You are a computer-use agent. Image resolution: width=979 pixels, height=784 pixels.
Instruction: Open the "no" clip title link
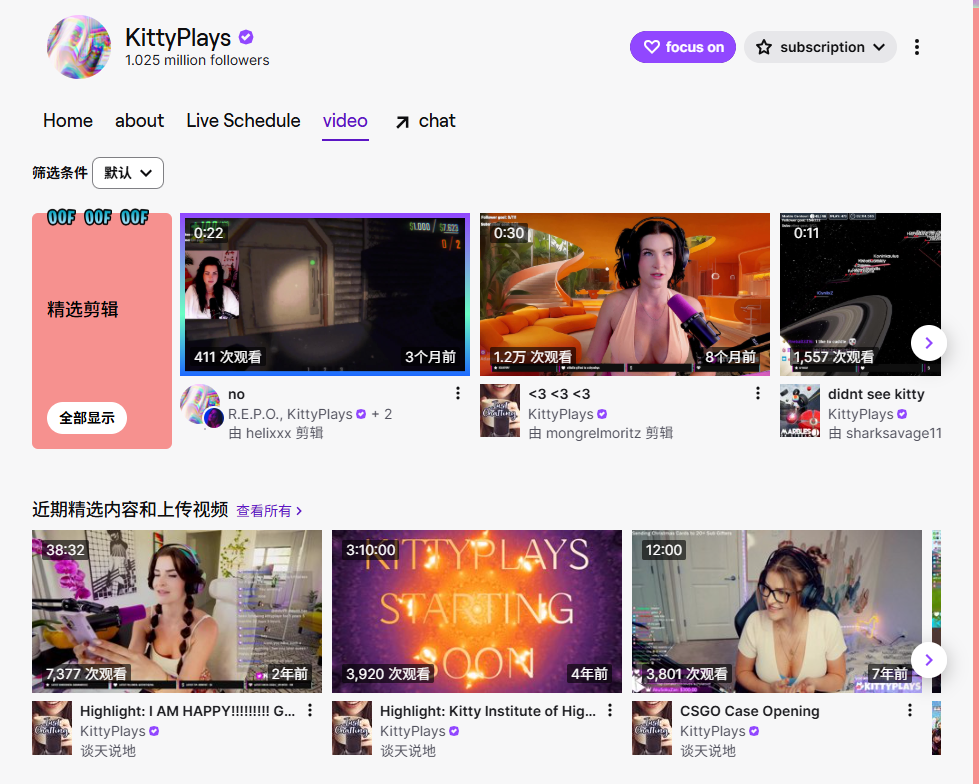click(x=236, y=394)
